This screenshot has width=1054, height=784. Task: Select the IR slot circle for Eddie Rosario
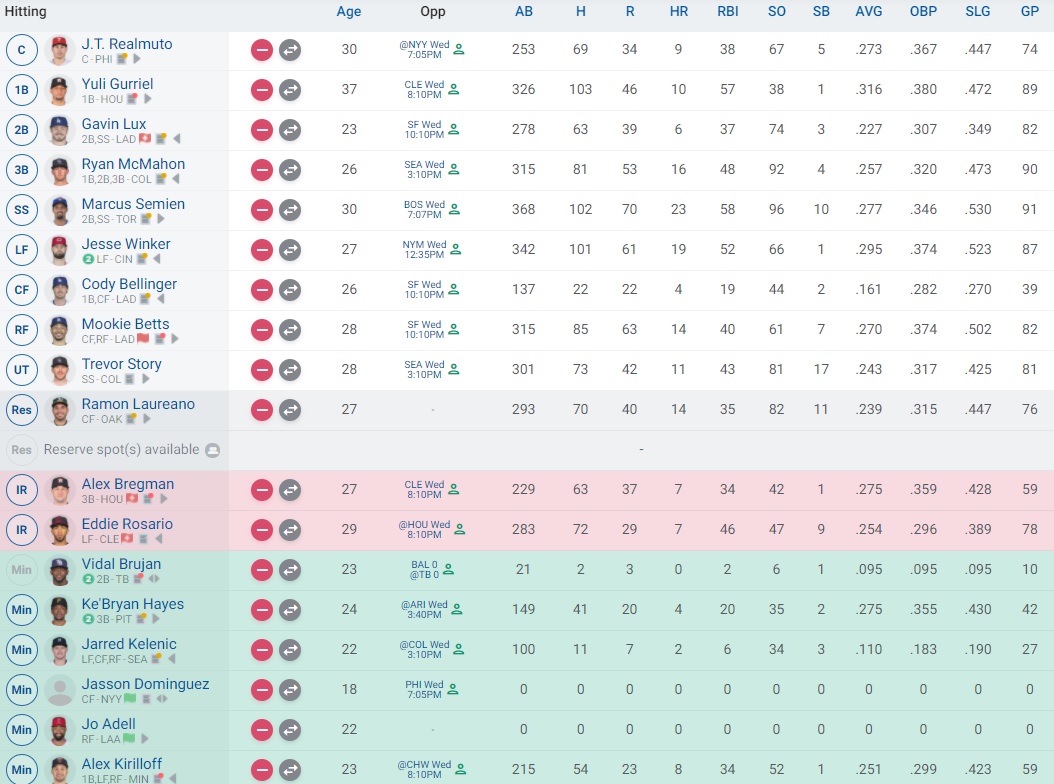21,530
